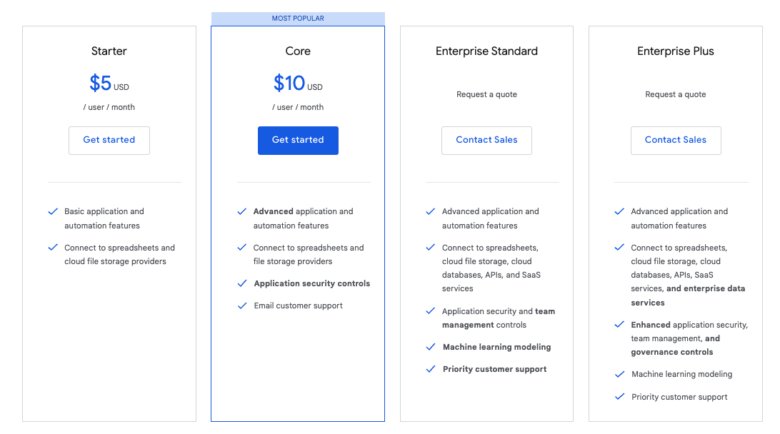Image resolution: width=780 pixels, height=434 pixels.
Task: Click checkmark beside Machine learning modeling in Enterprise Plus
Action: 619,374
